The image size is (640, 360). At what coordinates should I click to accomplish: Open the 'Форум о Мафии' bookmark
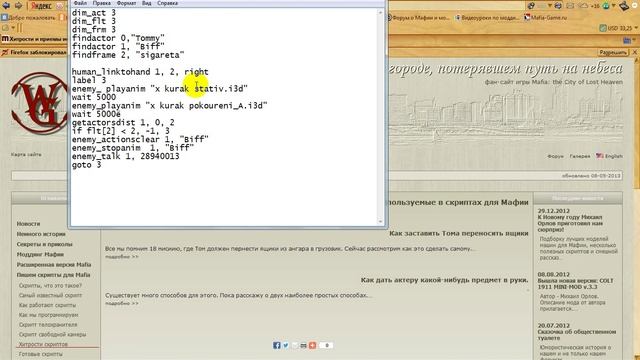pos(418,18)
